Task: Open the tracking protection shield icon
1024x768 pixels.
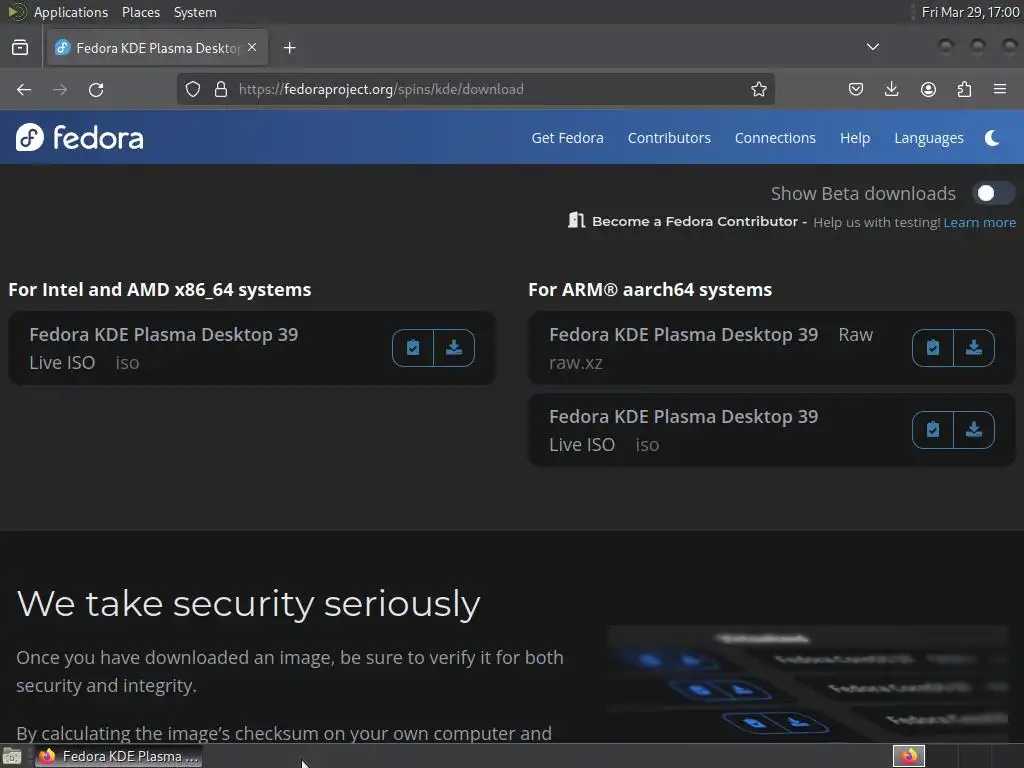Action: [193, 89]
